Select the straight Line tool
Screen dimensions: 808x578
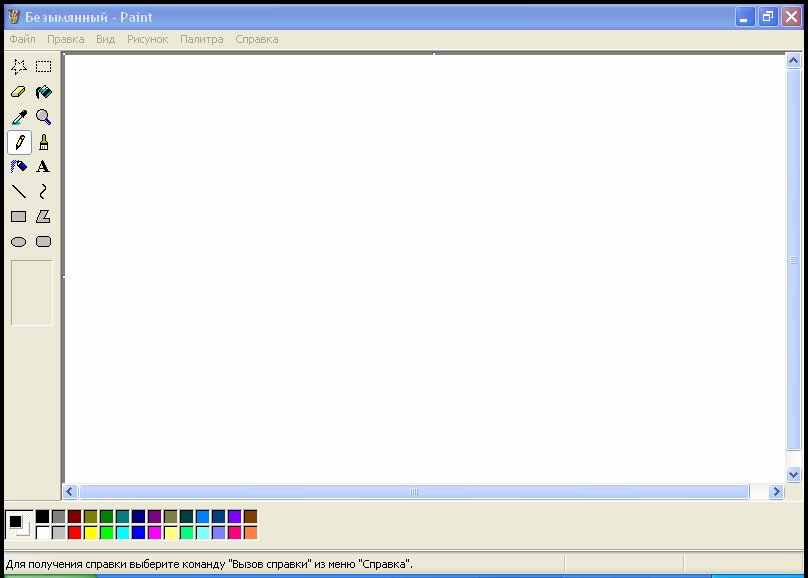19,192
